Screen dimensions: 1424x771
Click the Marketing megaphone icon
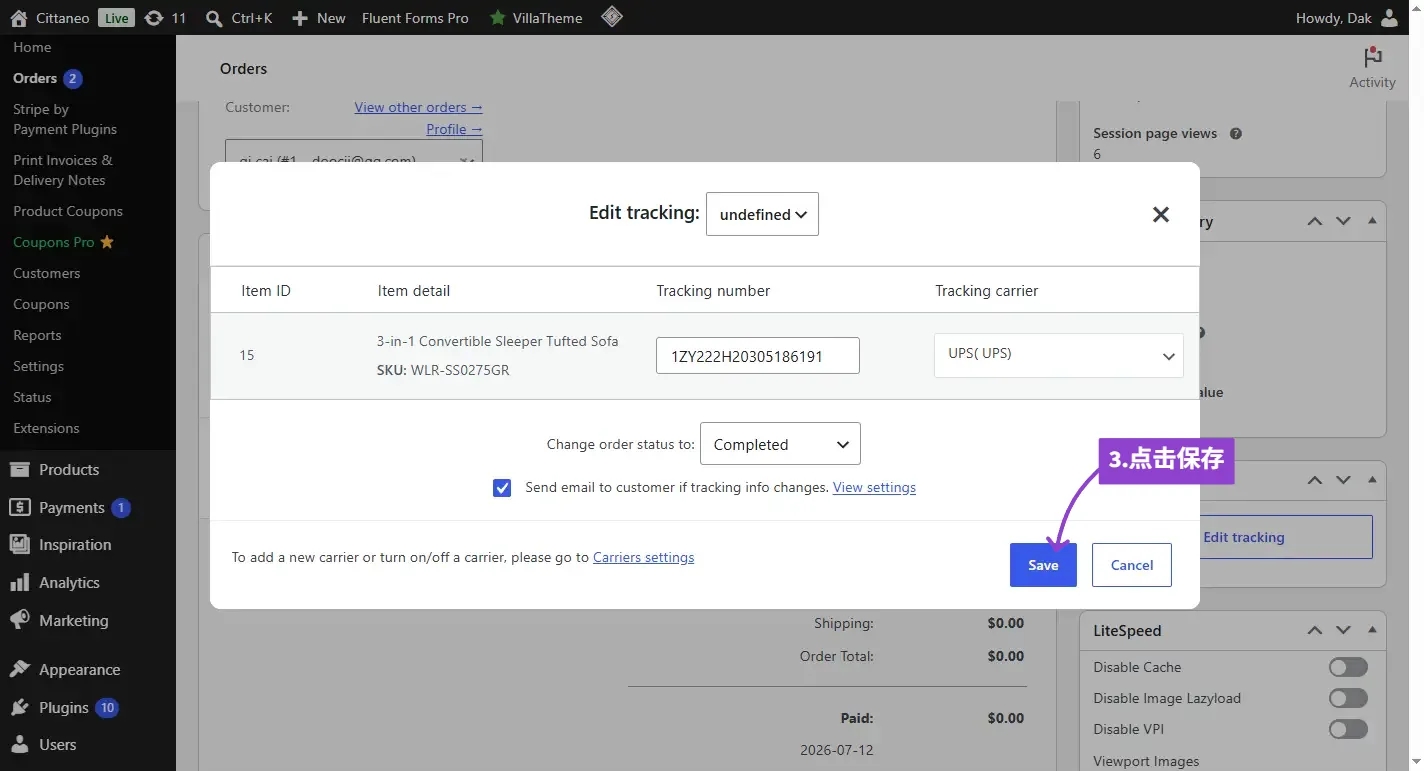point(19,620)
